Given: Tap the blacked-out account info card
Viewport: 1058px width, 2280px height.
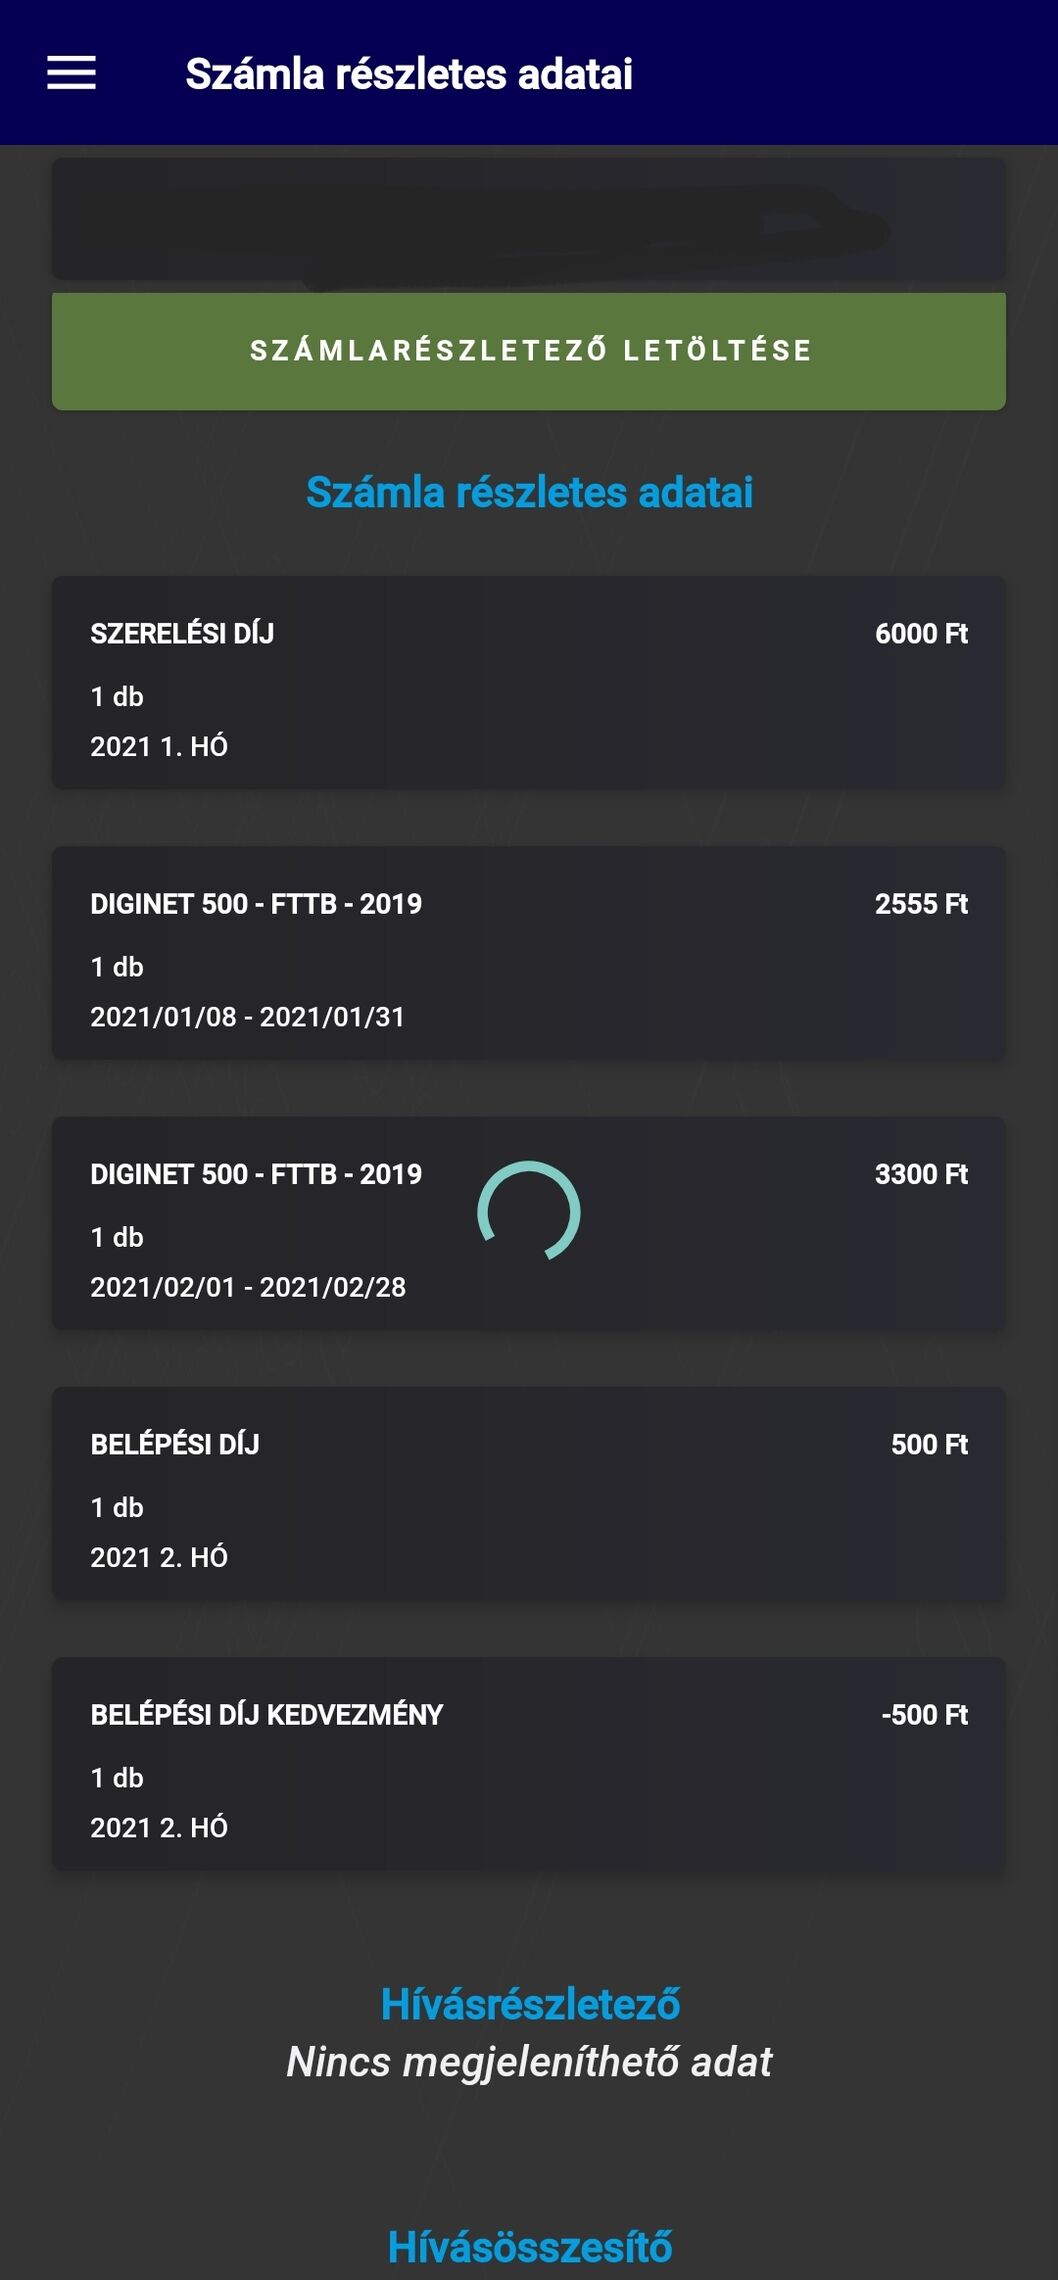Looking at the screenshot, I should point(529,219).
